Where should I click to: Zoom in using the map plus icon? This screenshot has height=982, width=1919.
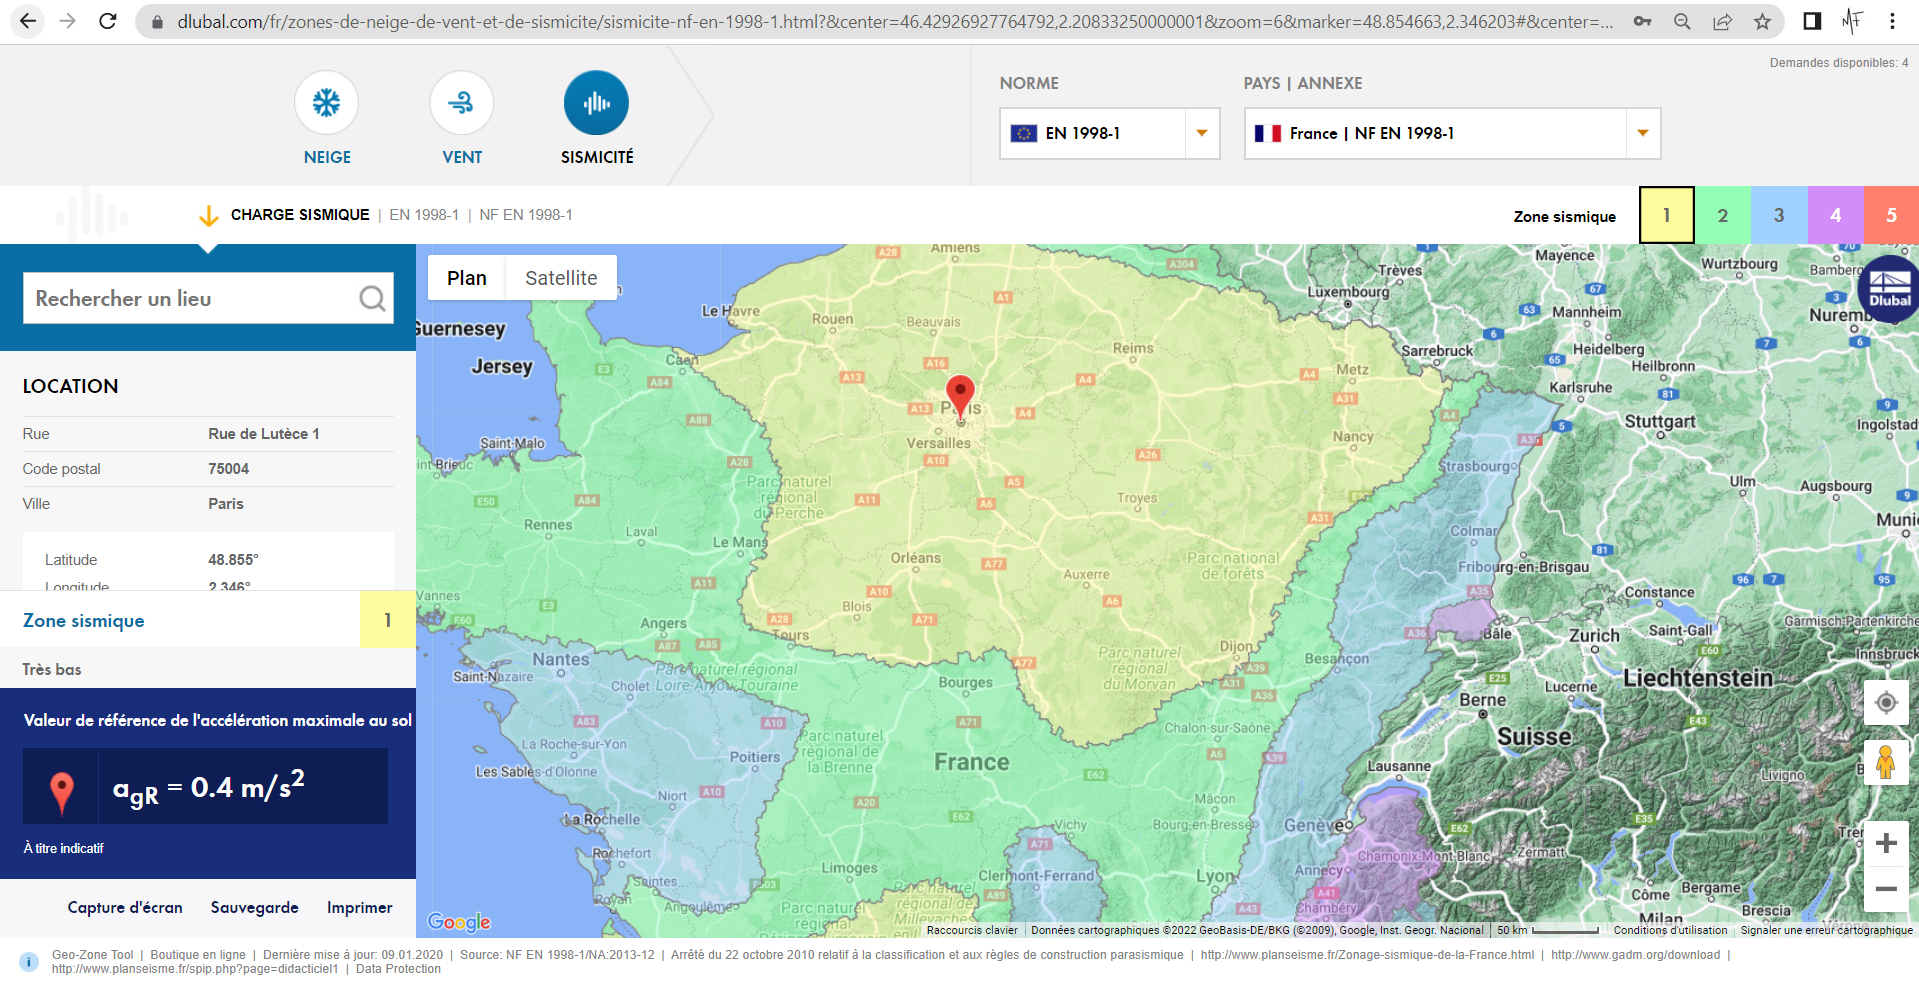click(x=1886, y=843)
